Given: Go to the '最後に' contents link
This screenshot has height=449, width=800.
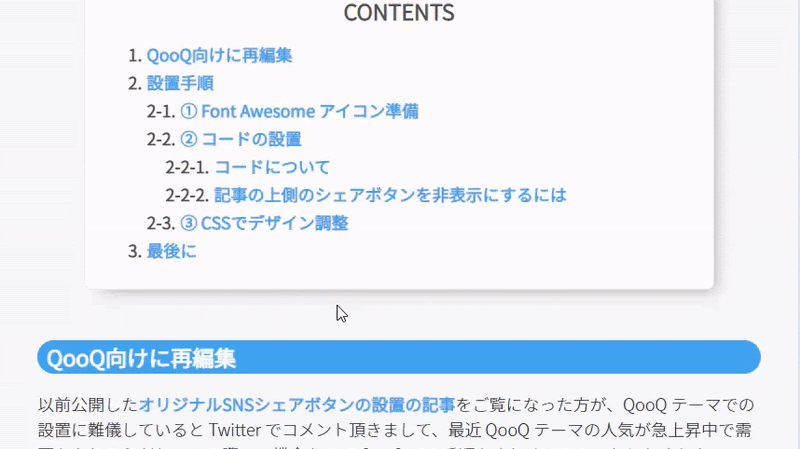Looking at the screenshot, I should pos(171,251).
